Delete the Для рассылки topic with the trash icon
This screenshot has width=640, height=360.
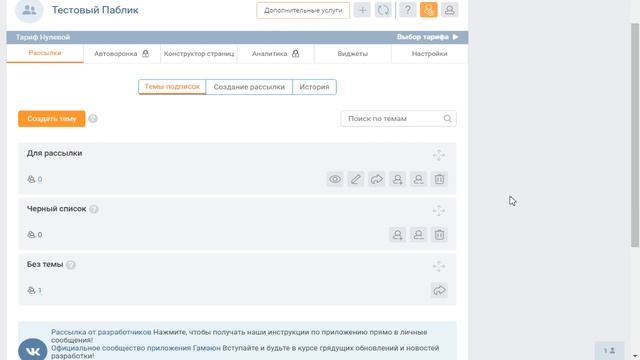[439, 179]
